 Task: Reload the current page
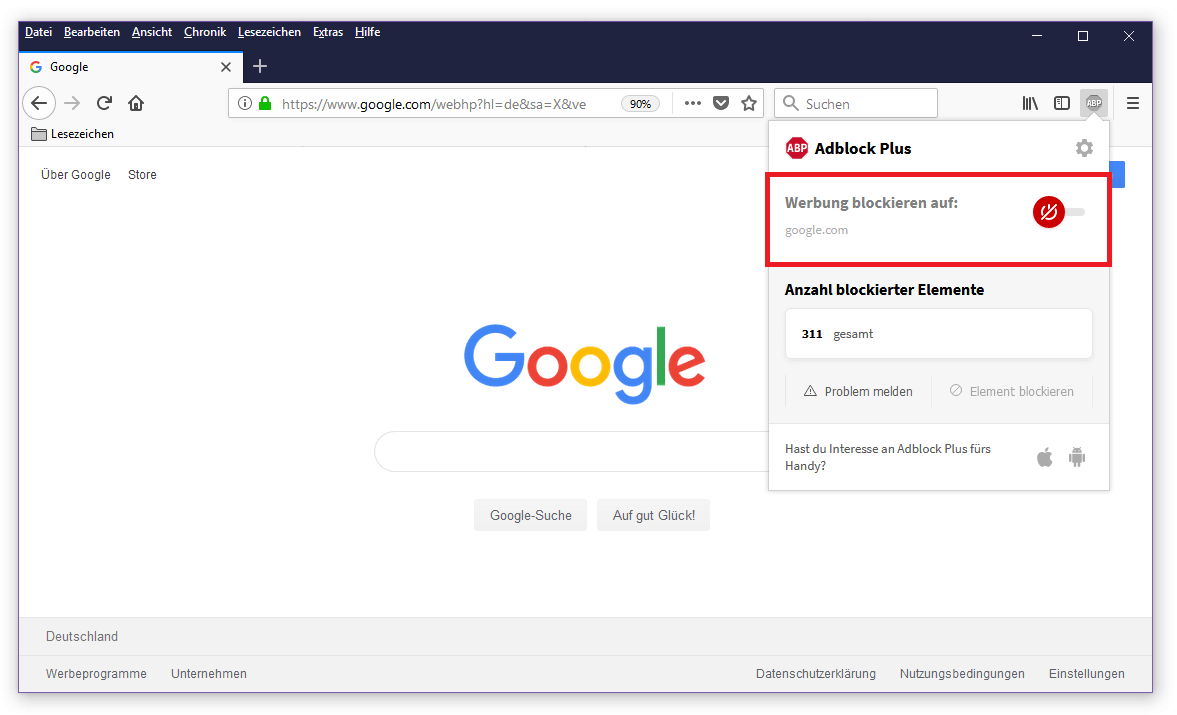coord(104,103)
